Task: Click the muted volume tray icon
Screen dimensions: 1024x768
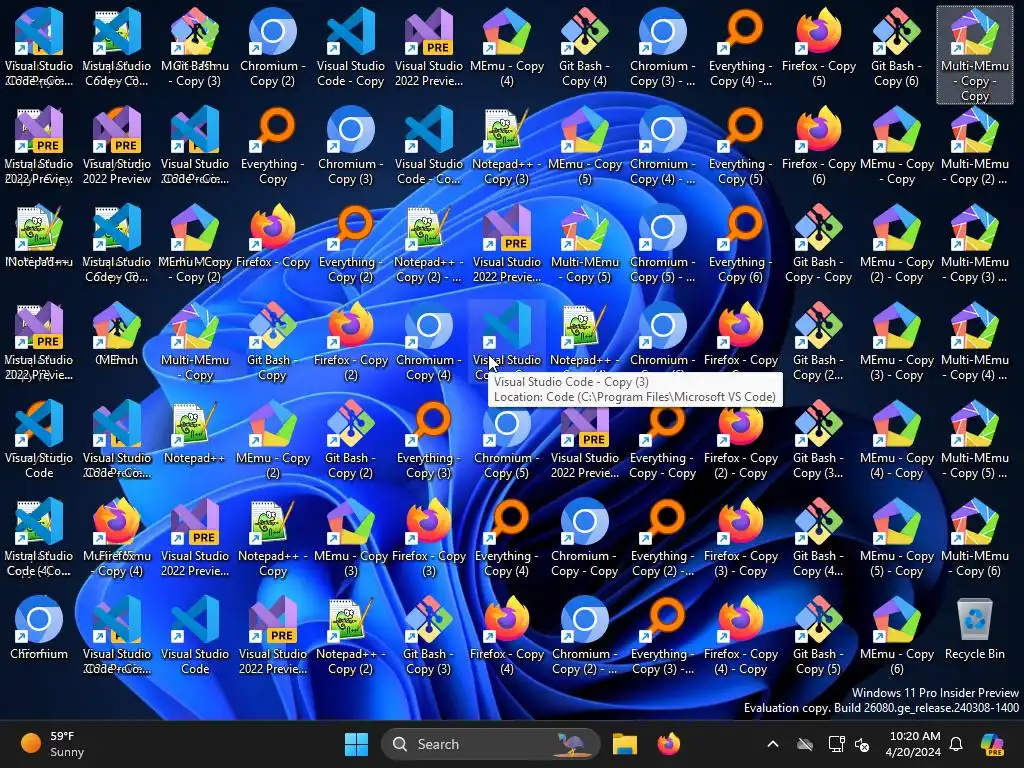Action: (862, 744)
